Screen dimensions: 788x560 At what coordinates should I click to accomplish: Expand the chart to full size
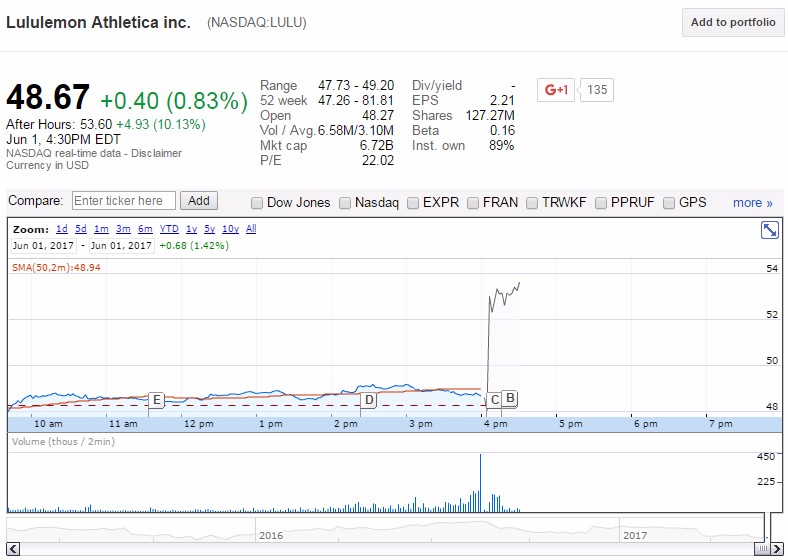[x=769, y=230]
